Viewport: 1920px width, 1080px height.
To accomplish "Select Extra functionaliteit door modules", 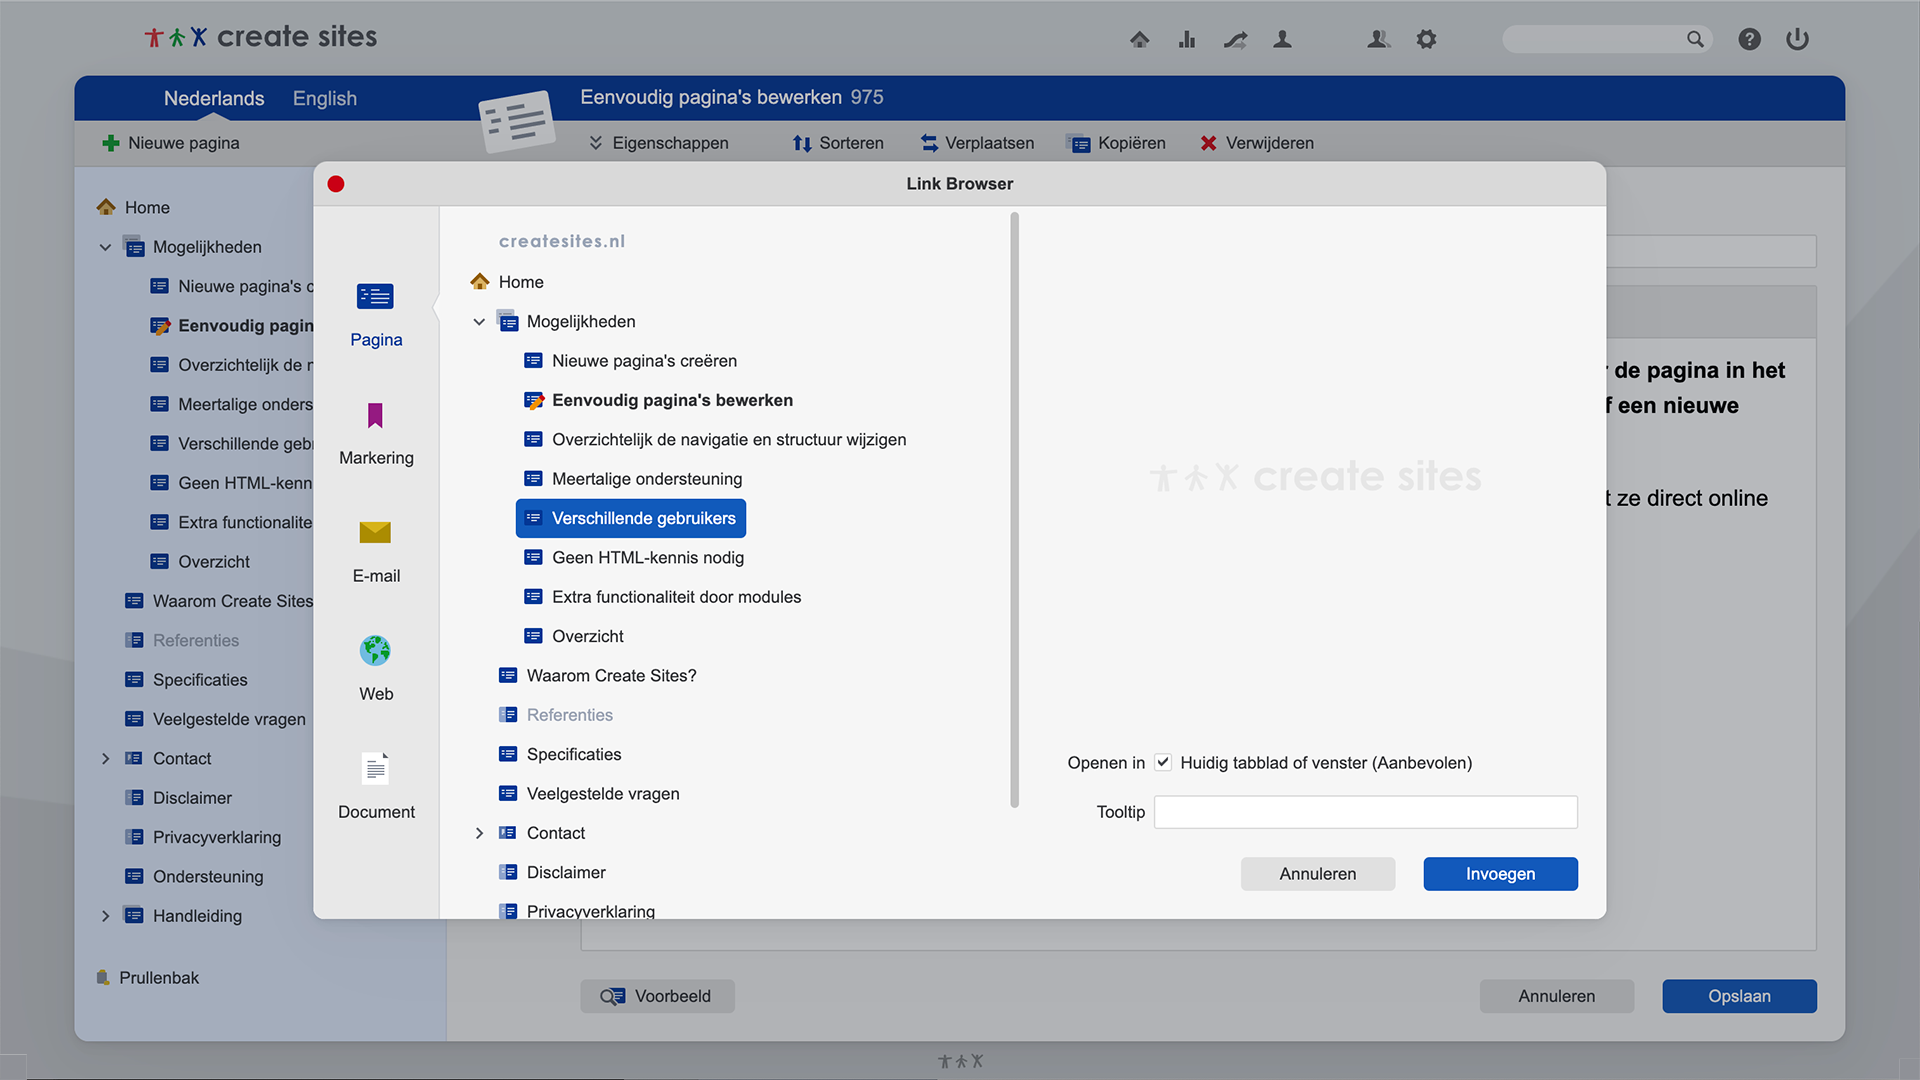I will click(663, 597).
